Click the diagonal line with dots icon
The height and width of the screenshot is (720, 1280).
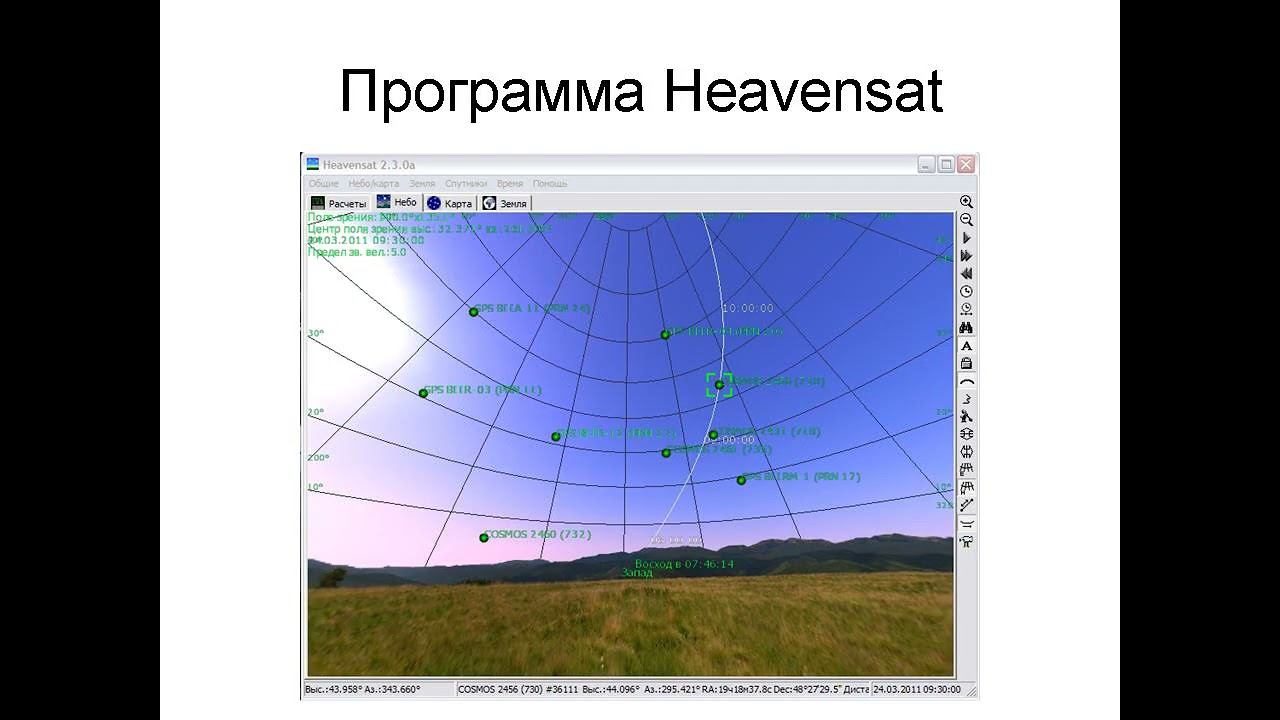coord(966,505)
